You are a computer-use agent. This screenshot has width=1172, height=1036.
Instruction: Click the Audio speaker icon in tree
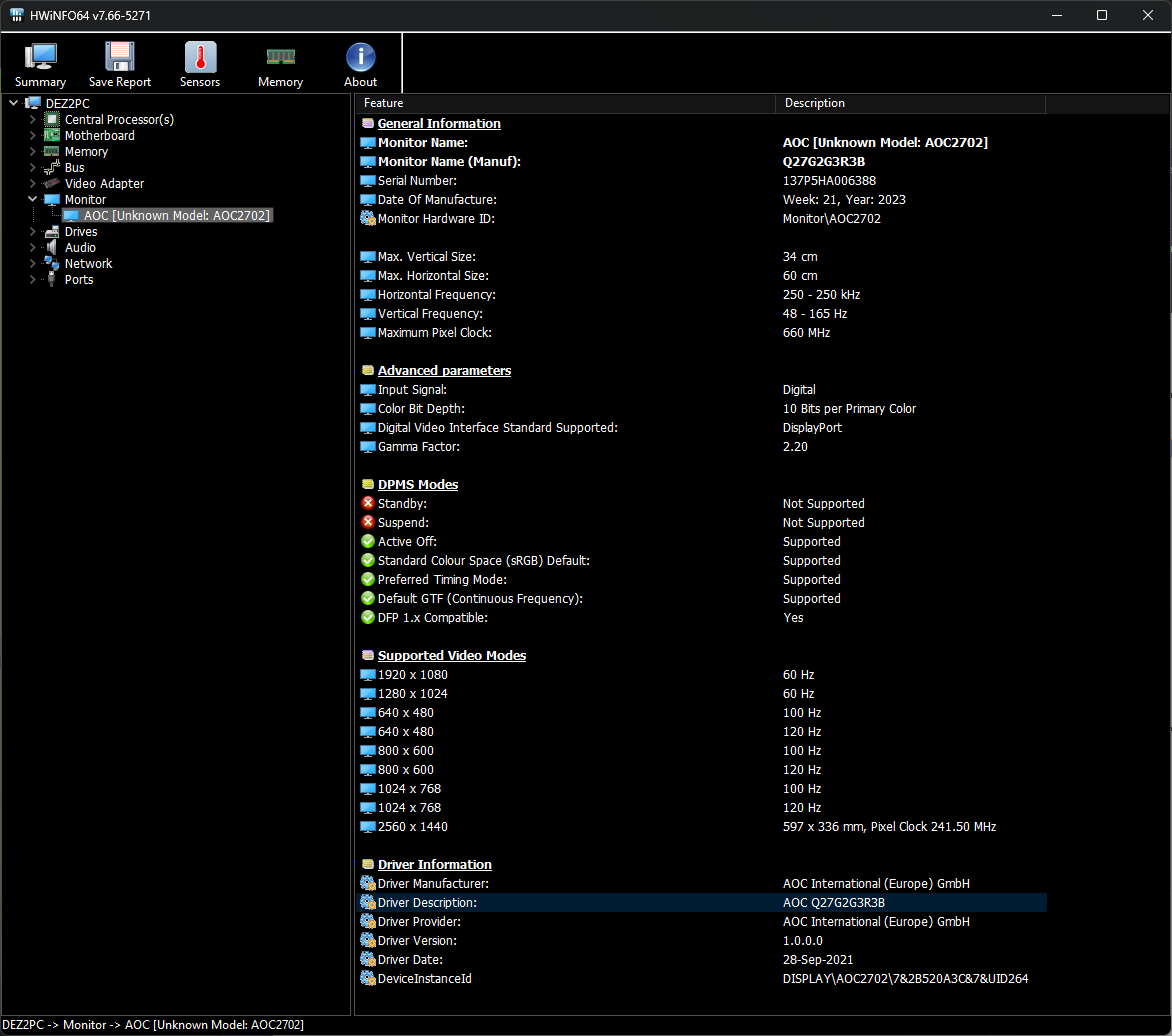pyautogui.click(x=52, y=247)
